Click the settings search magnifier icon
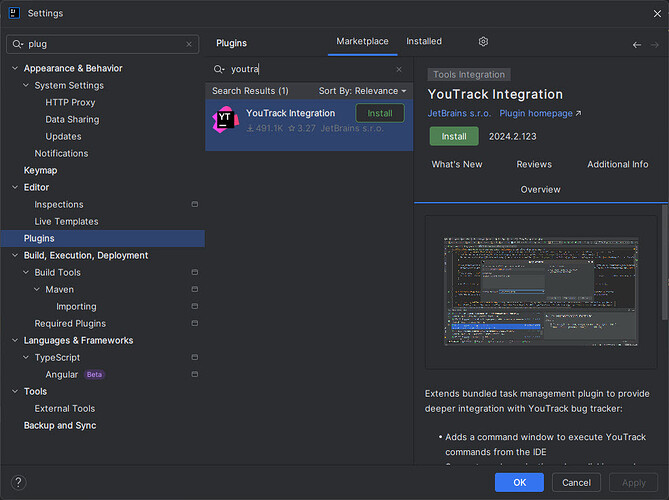The width and height of the screenshot is (669, 500). click(x=17, y=44)
